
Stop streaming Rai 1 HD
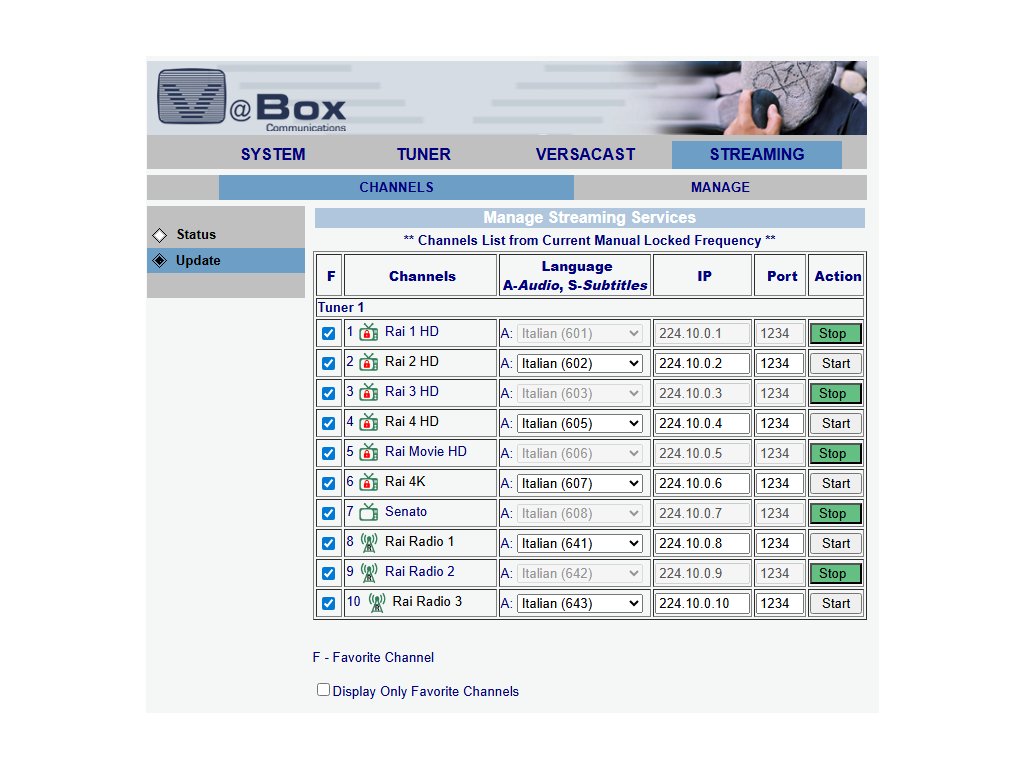point(835,334)
